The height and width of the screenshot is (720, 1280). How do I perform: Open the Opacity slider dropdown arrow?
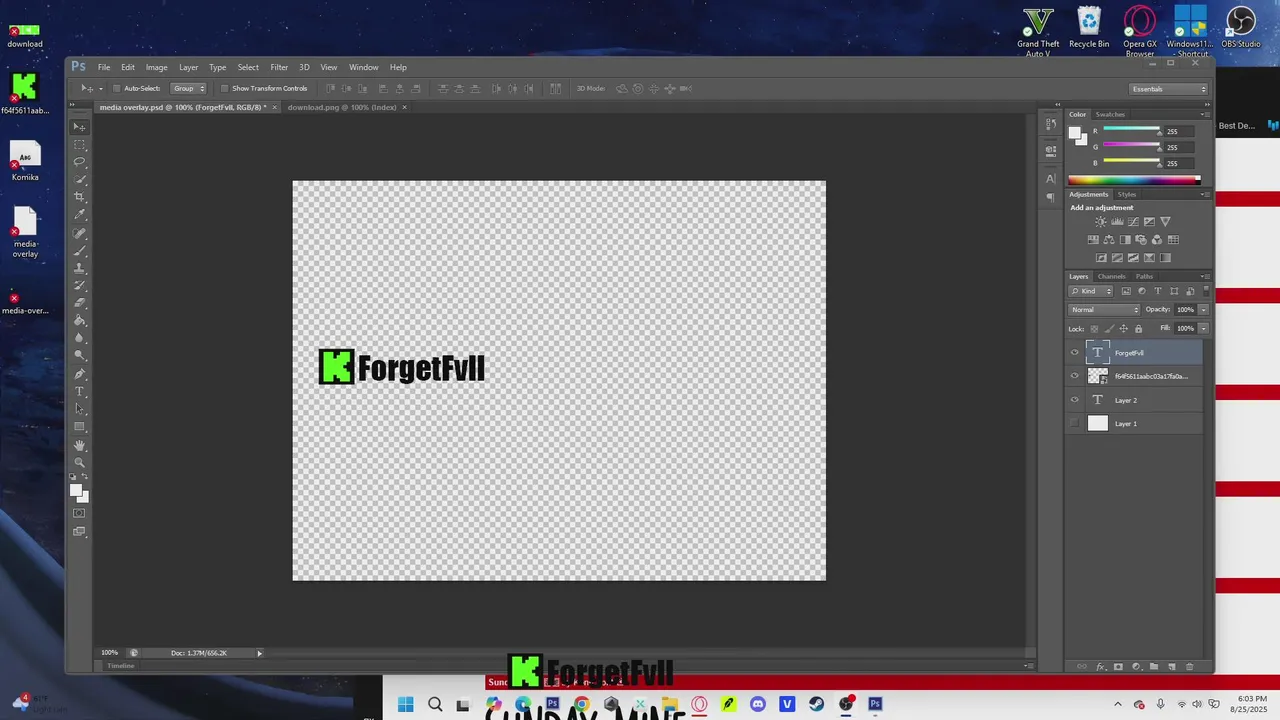[x=1203, y=309]
